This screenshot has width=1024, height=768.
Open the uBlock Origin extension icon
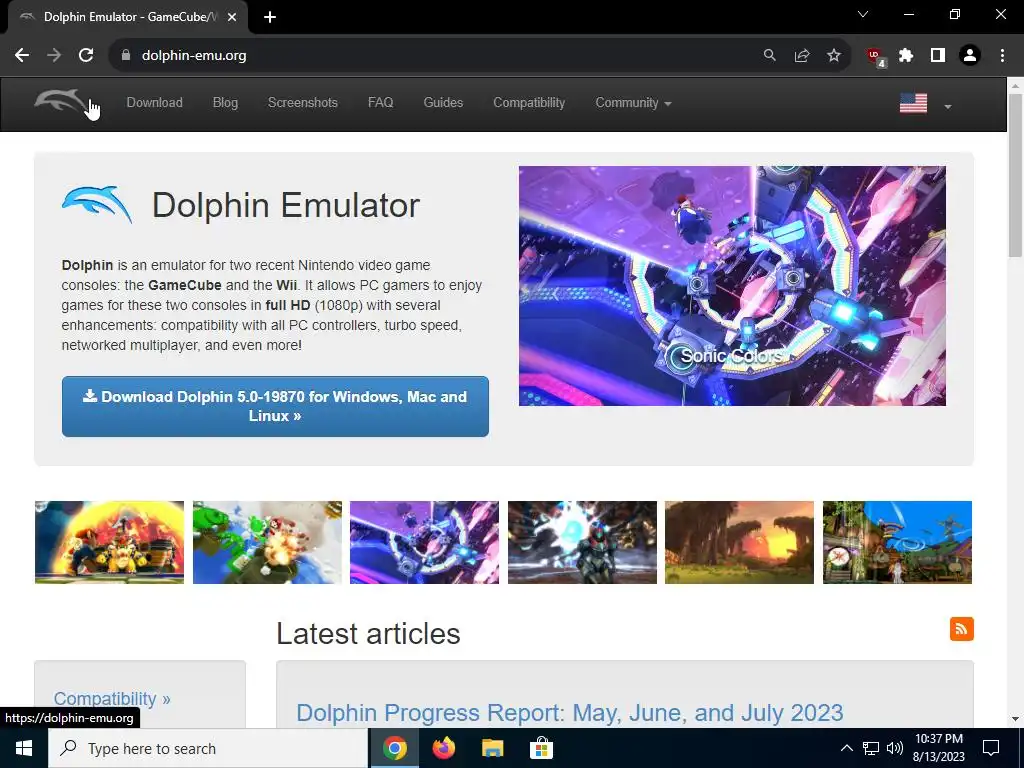tap(875, 57)
